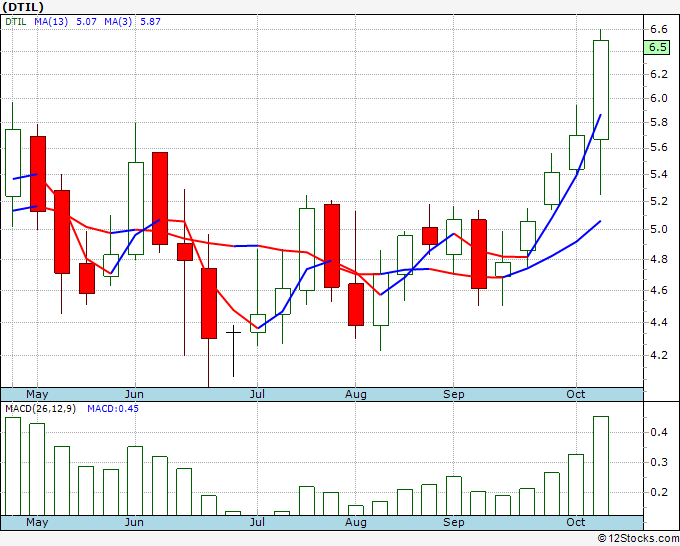This screenshot has height=546, width=680.
Task: Click the 5.8 price axis label
Action: pos(658,122)
